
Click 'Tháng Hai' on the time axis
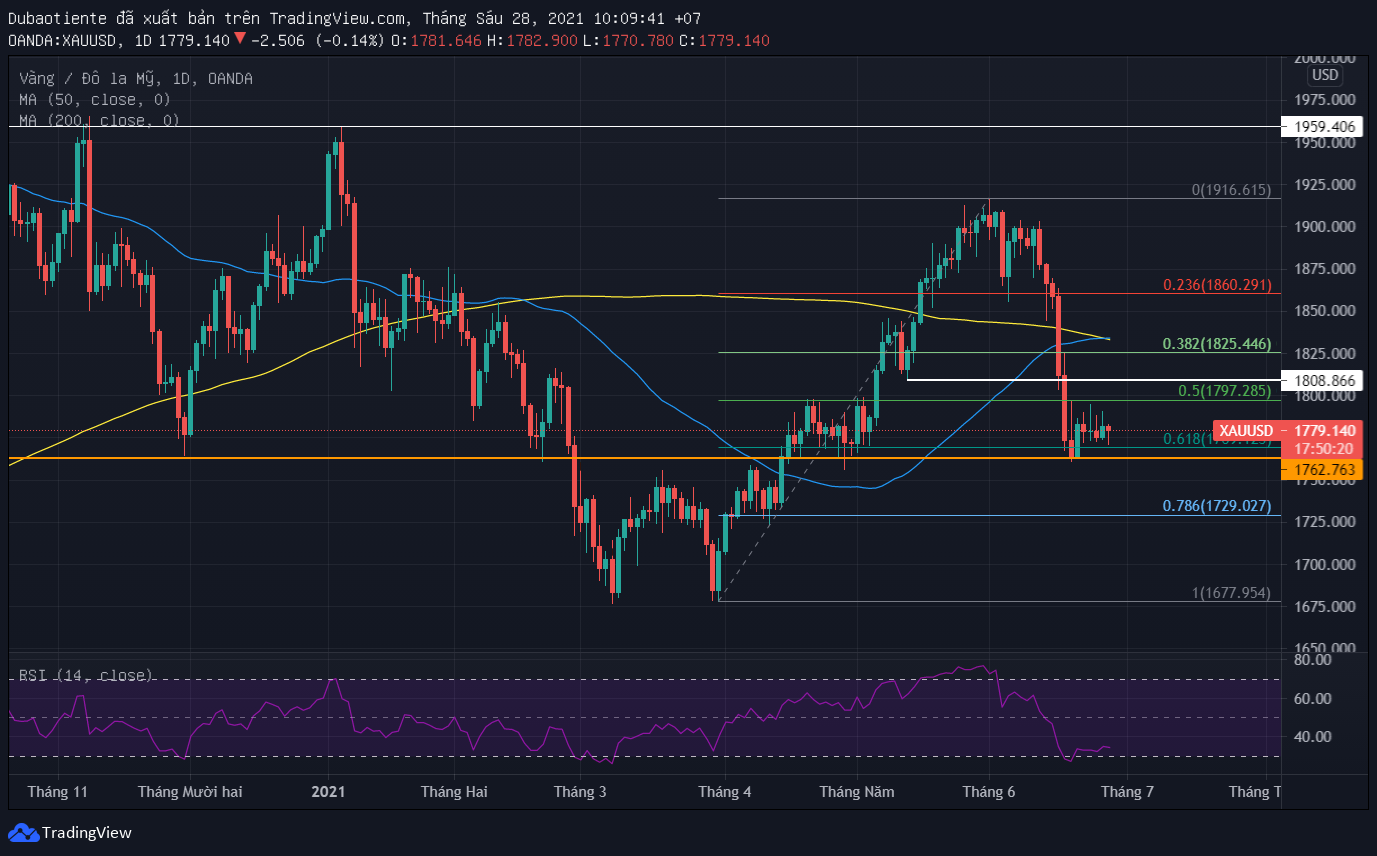pyautogui.click(x=454, y=792)
